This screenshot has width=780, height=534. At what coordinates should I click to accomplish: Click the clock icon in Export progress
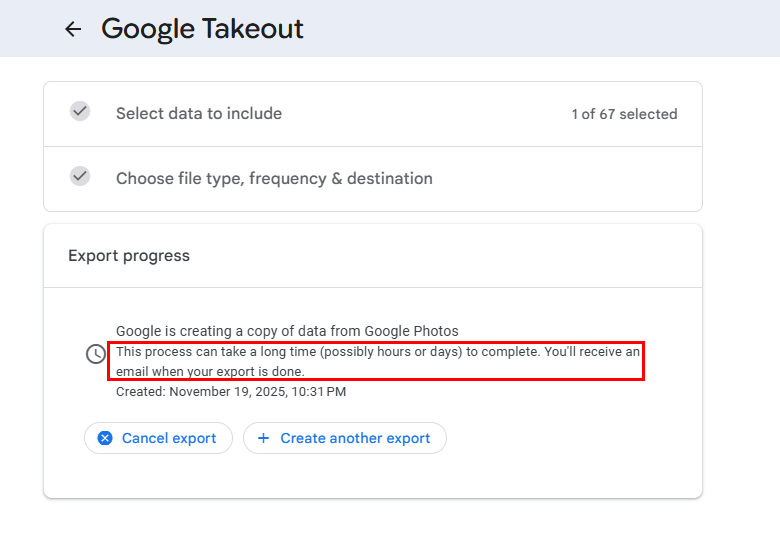[x=96, y=354]
